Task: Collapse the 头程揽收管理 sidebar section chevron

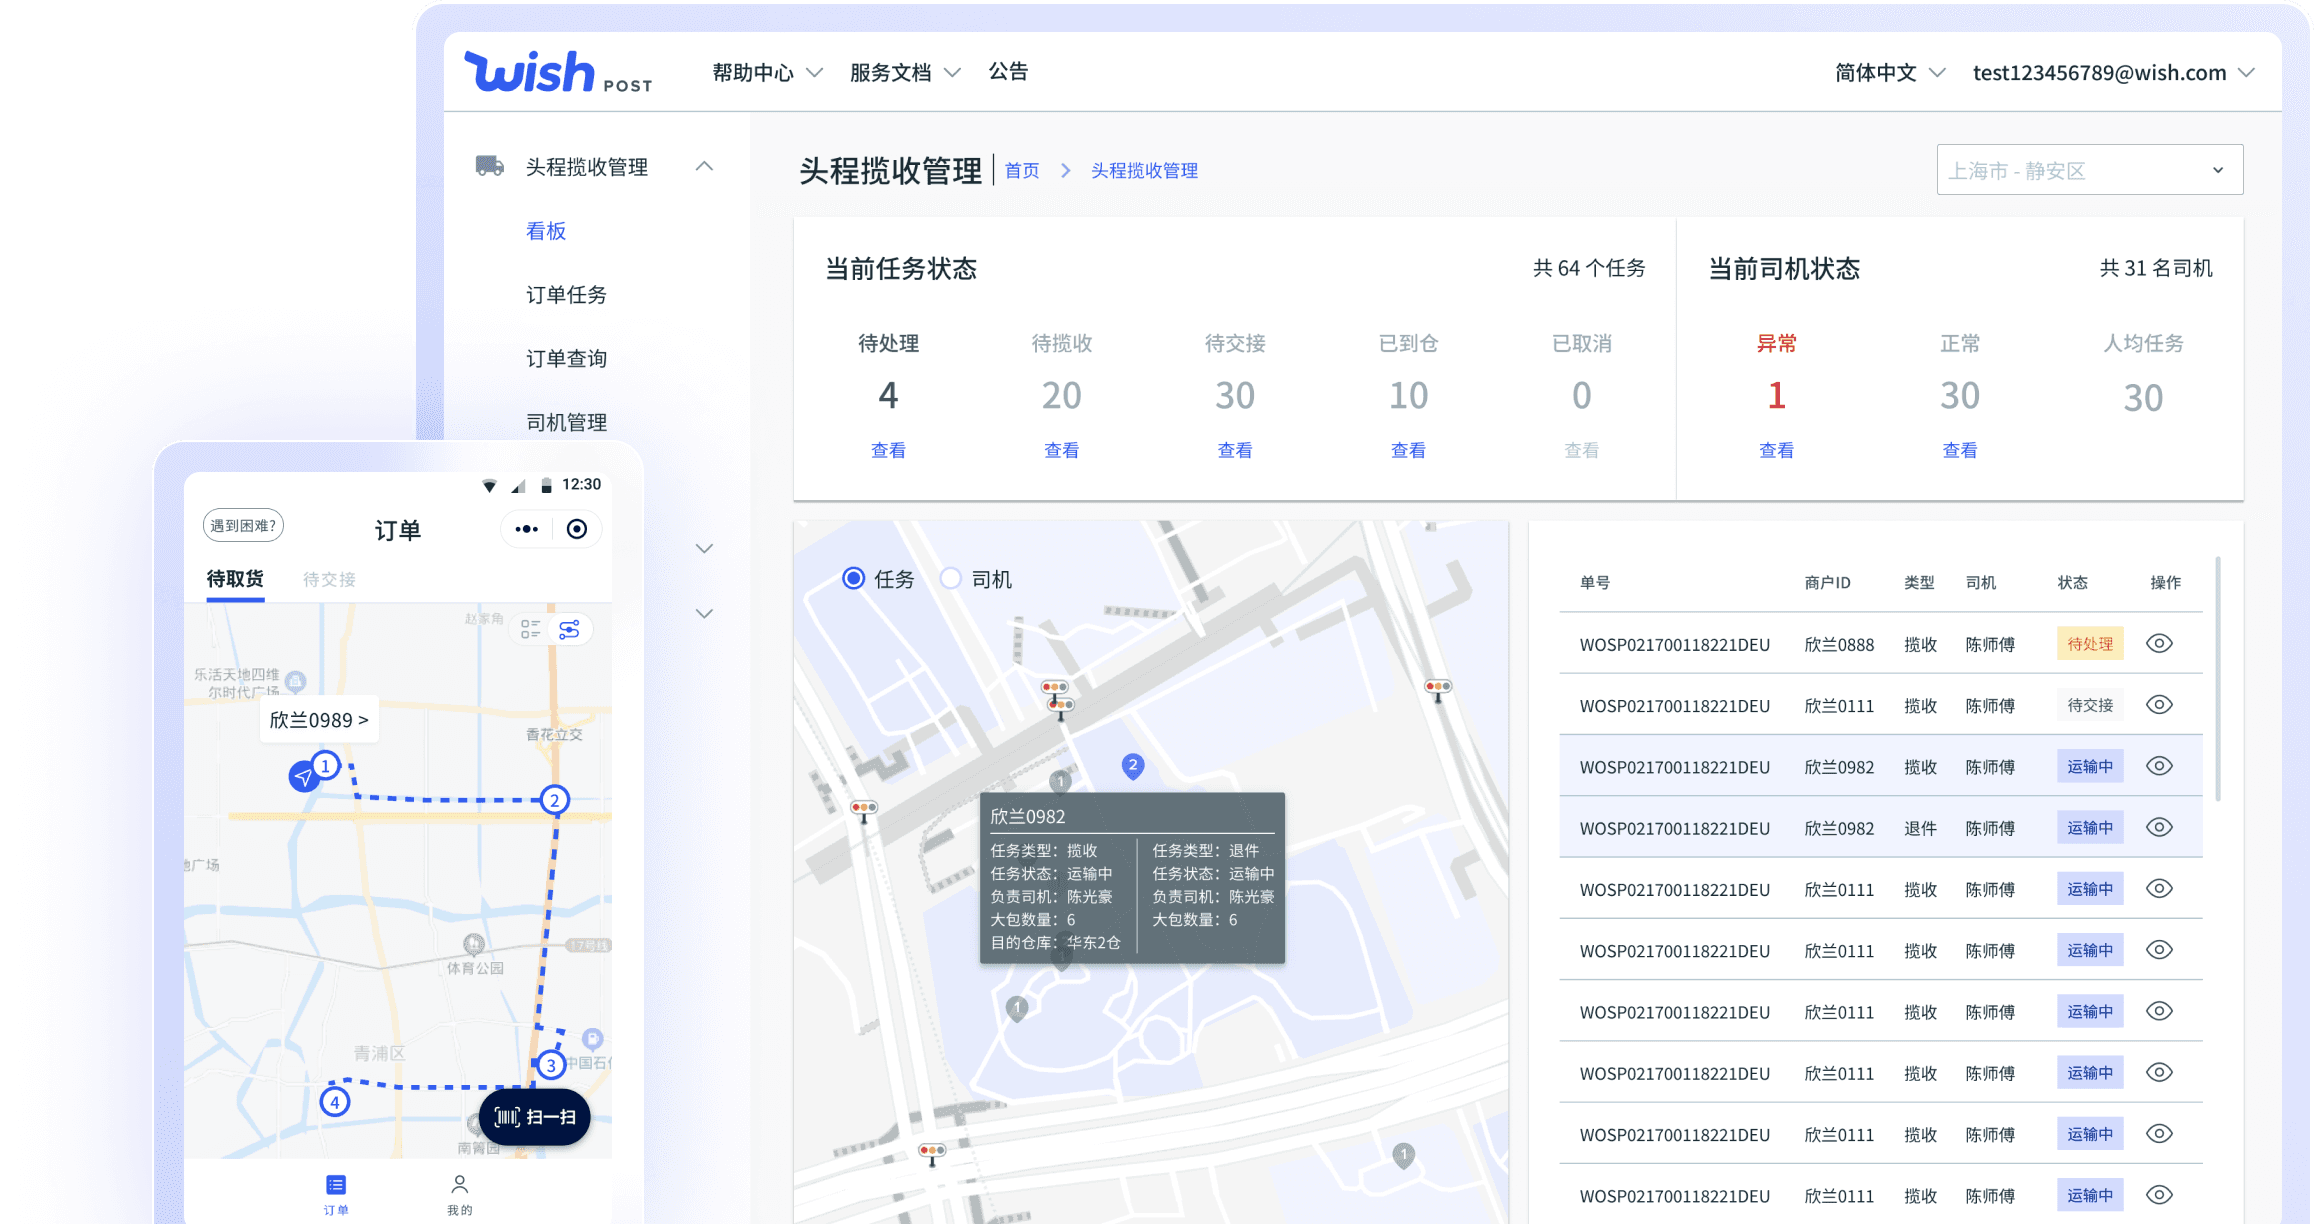Action: (704, 166)
